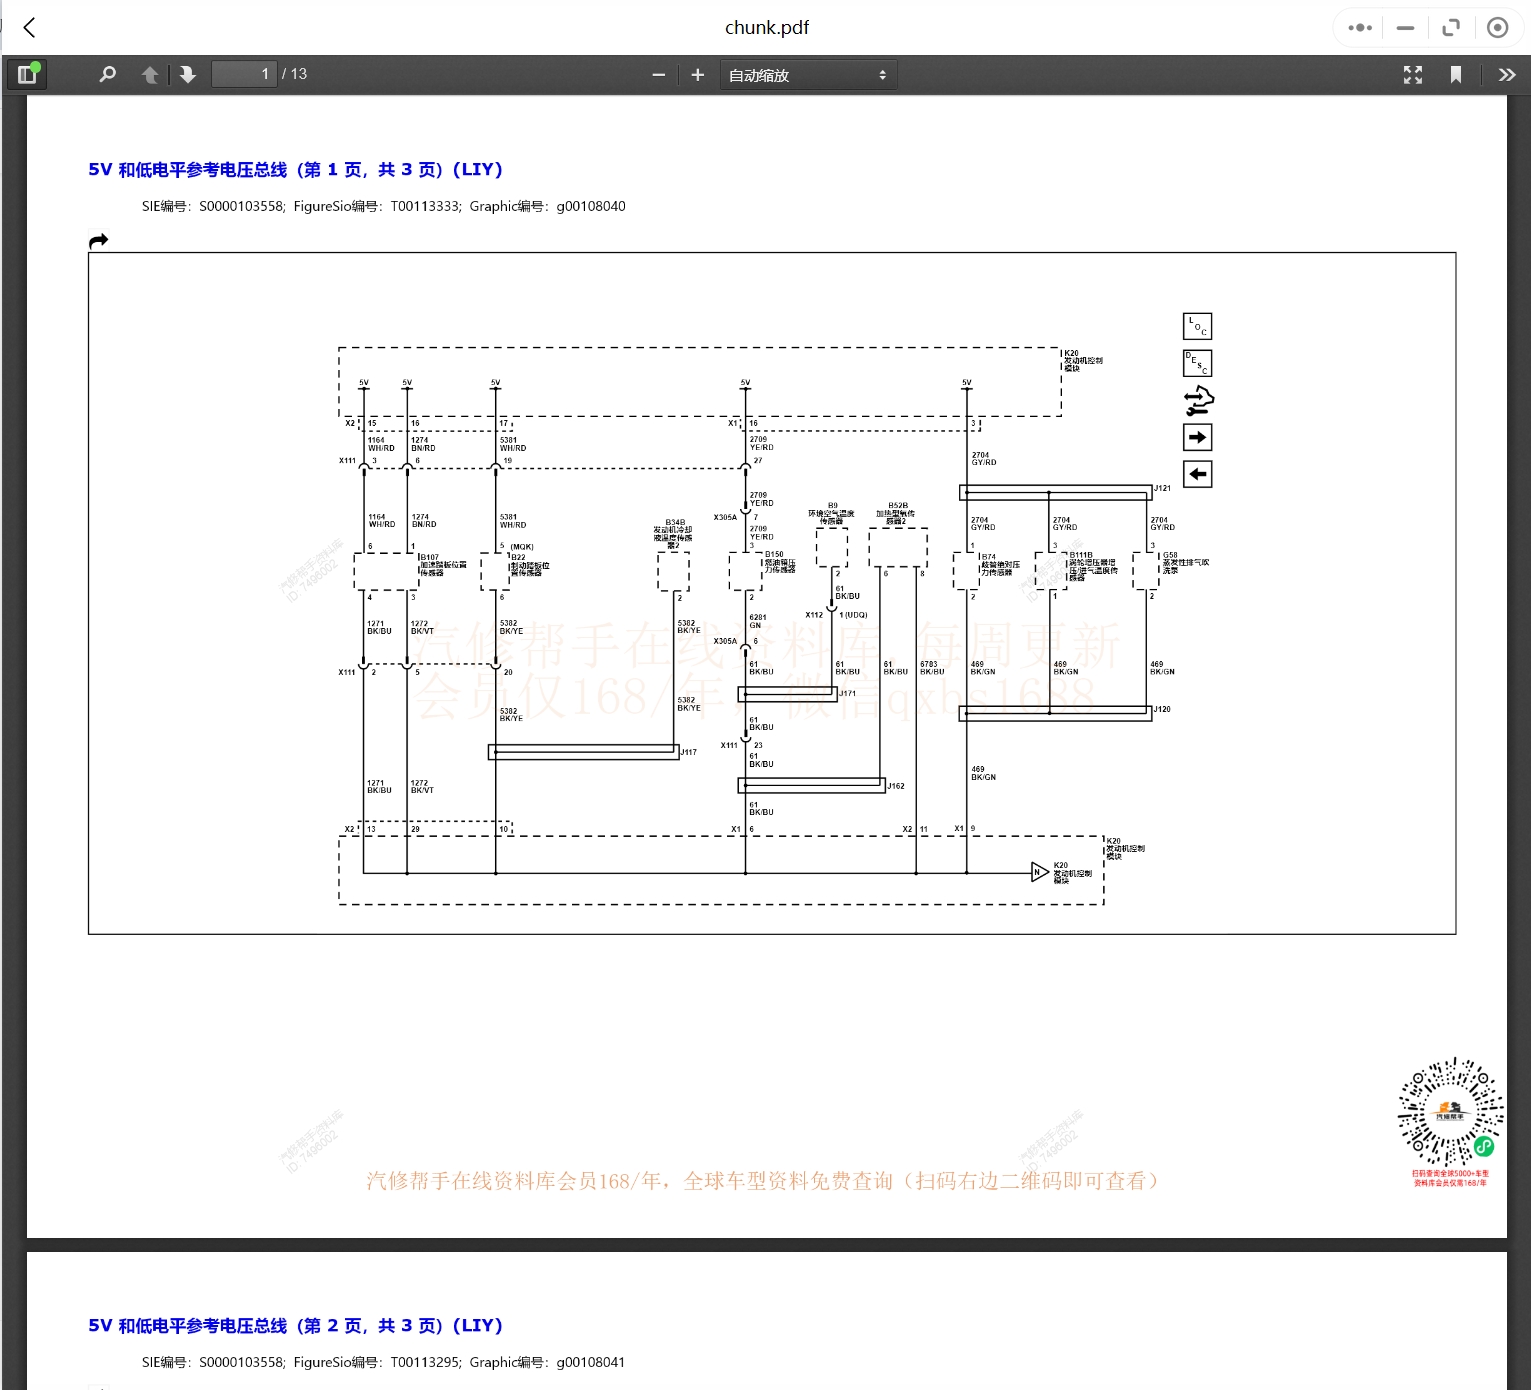This screenshot has height=1390, width=1531.
Task: Click the right arrow box in diagram
Action: pos(1197,437)
